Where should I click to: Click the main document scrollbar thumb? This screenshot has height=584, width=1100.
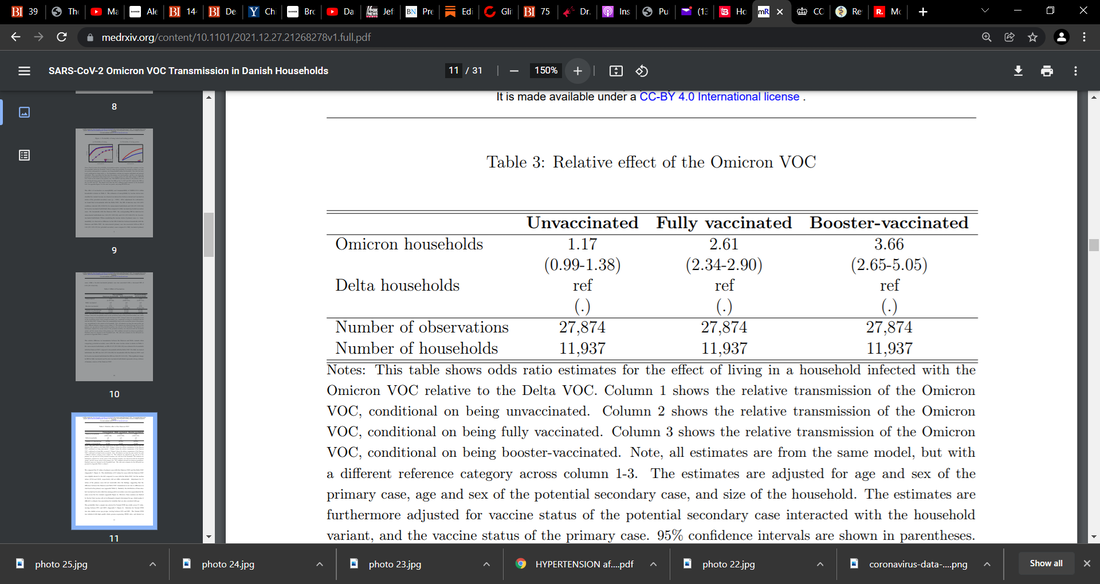pyautogui.click(x=1094, y=244)
